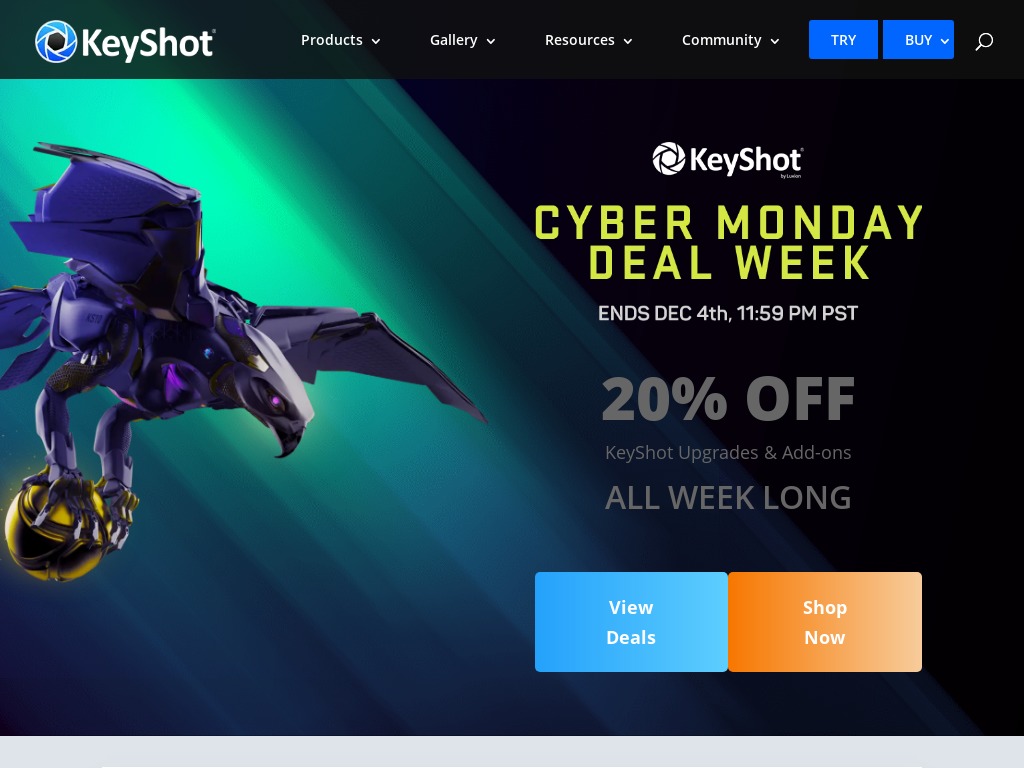Click the blue TRY button
The width and height of the screenshot is (1024, 768).
click(843, 40)
